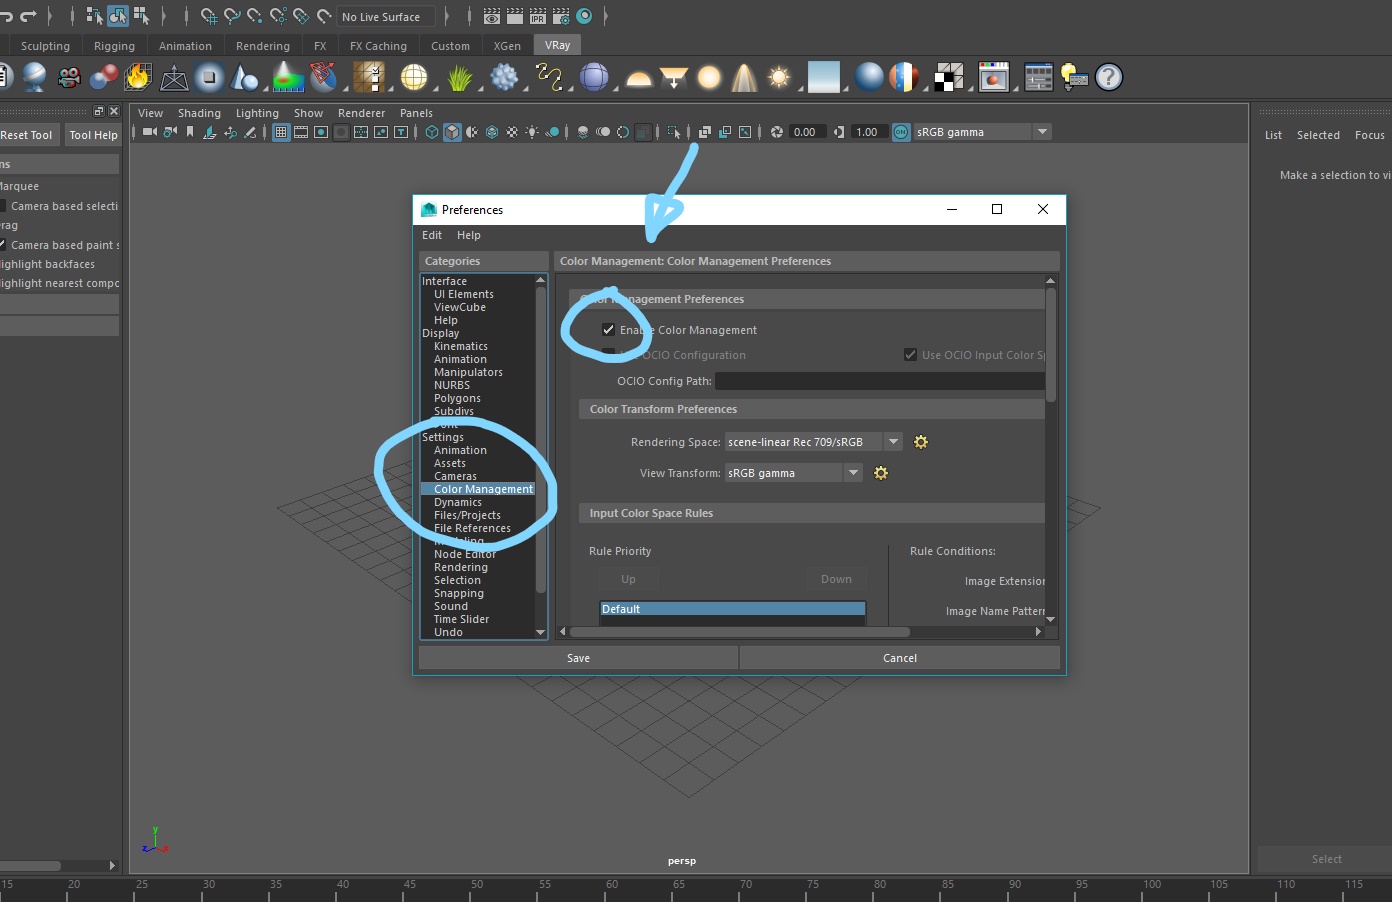The width and height of the screenshot is (1392, 902).
Task: Click the V-Ray fire/volume grid shelf icon
Action: [137, 77]
